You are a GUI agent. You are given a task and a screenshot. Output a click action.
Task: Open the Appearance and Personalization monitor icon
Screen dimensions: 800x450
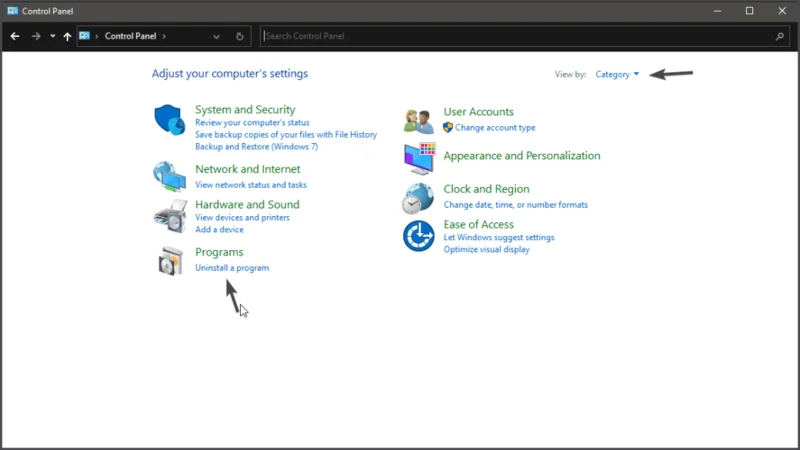(x=419, y=159)
